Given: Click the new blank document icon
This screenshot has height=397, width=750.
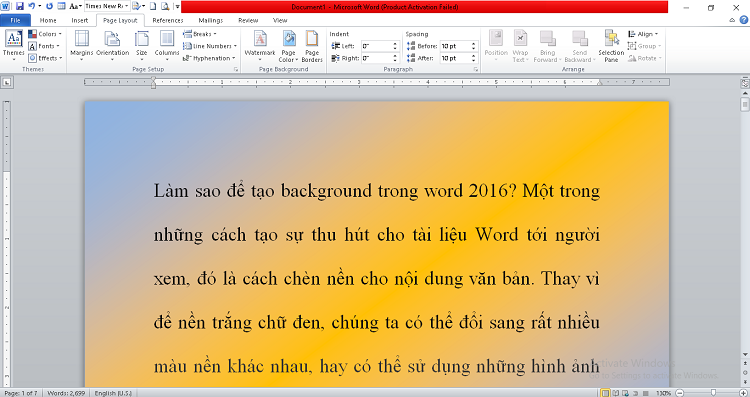Looking at the screenshot, I should (153, 6).
